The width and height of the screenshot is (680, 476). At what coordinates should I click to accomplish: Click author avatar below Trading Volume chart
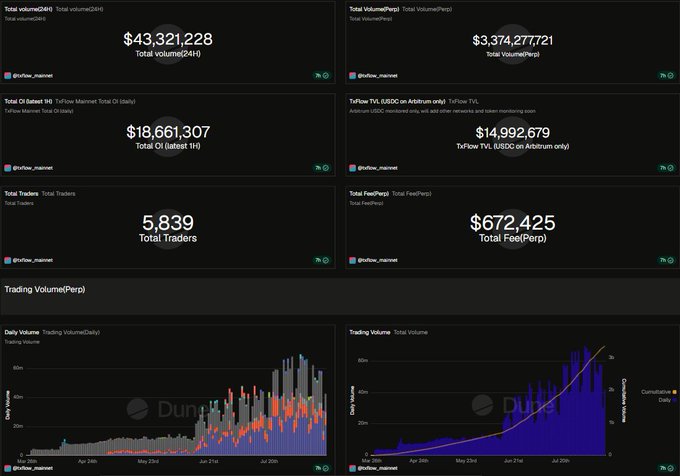(x=353, y=468)
